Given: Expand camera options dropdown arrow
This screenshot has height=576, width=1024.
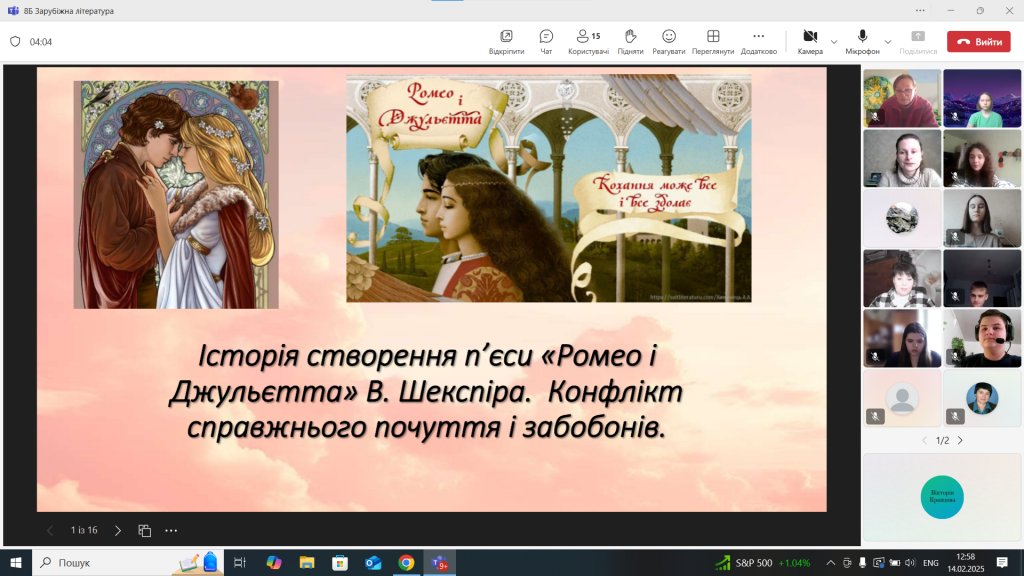Looking at the screenshot, I should click(x=834, y=42).
